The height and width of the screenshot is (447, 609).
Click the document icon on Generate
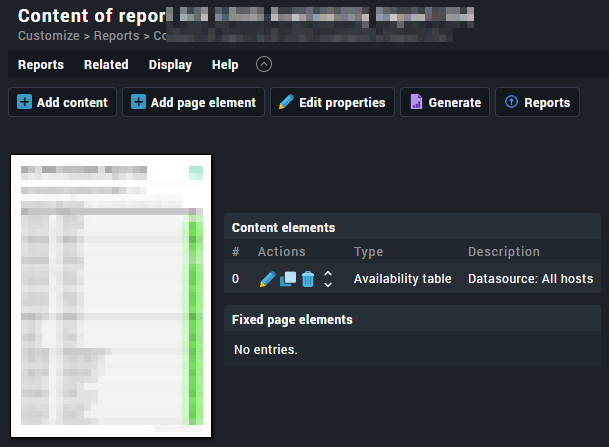point(416,102)
